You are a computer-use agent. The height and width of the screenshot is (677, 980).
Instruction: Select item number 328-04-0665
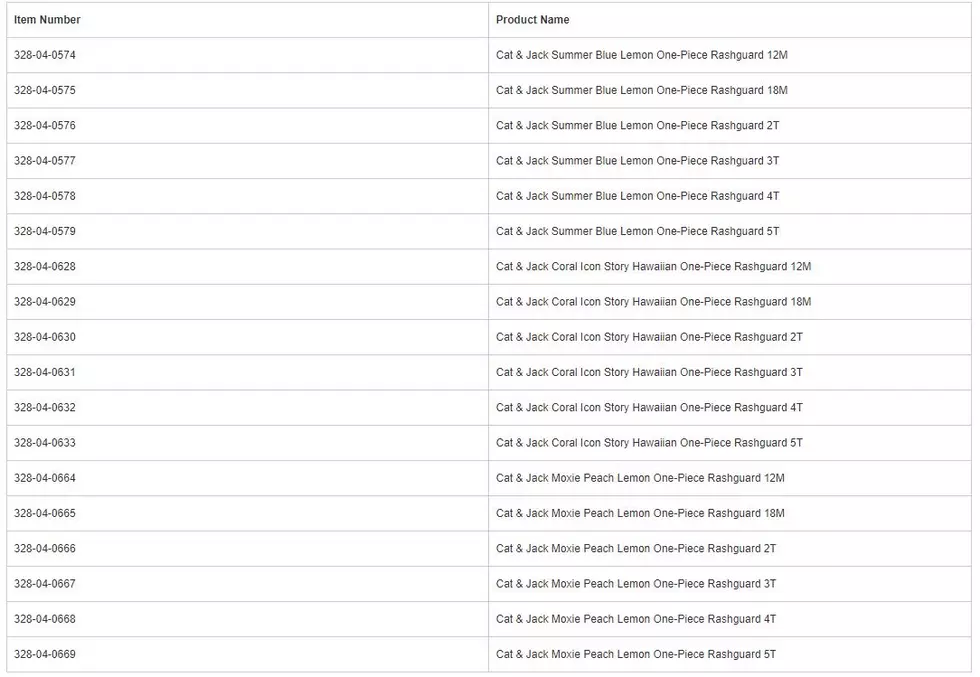pyautogui.click(x=44, y=513)
